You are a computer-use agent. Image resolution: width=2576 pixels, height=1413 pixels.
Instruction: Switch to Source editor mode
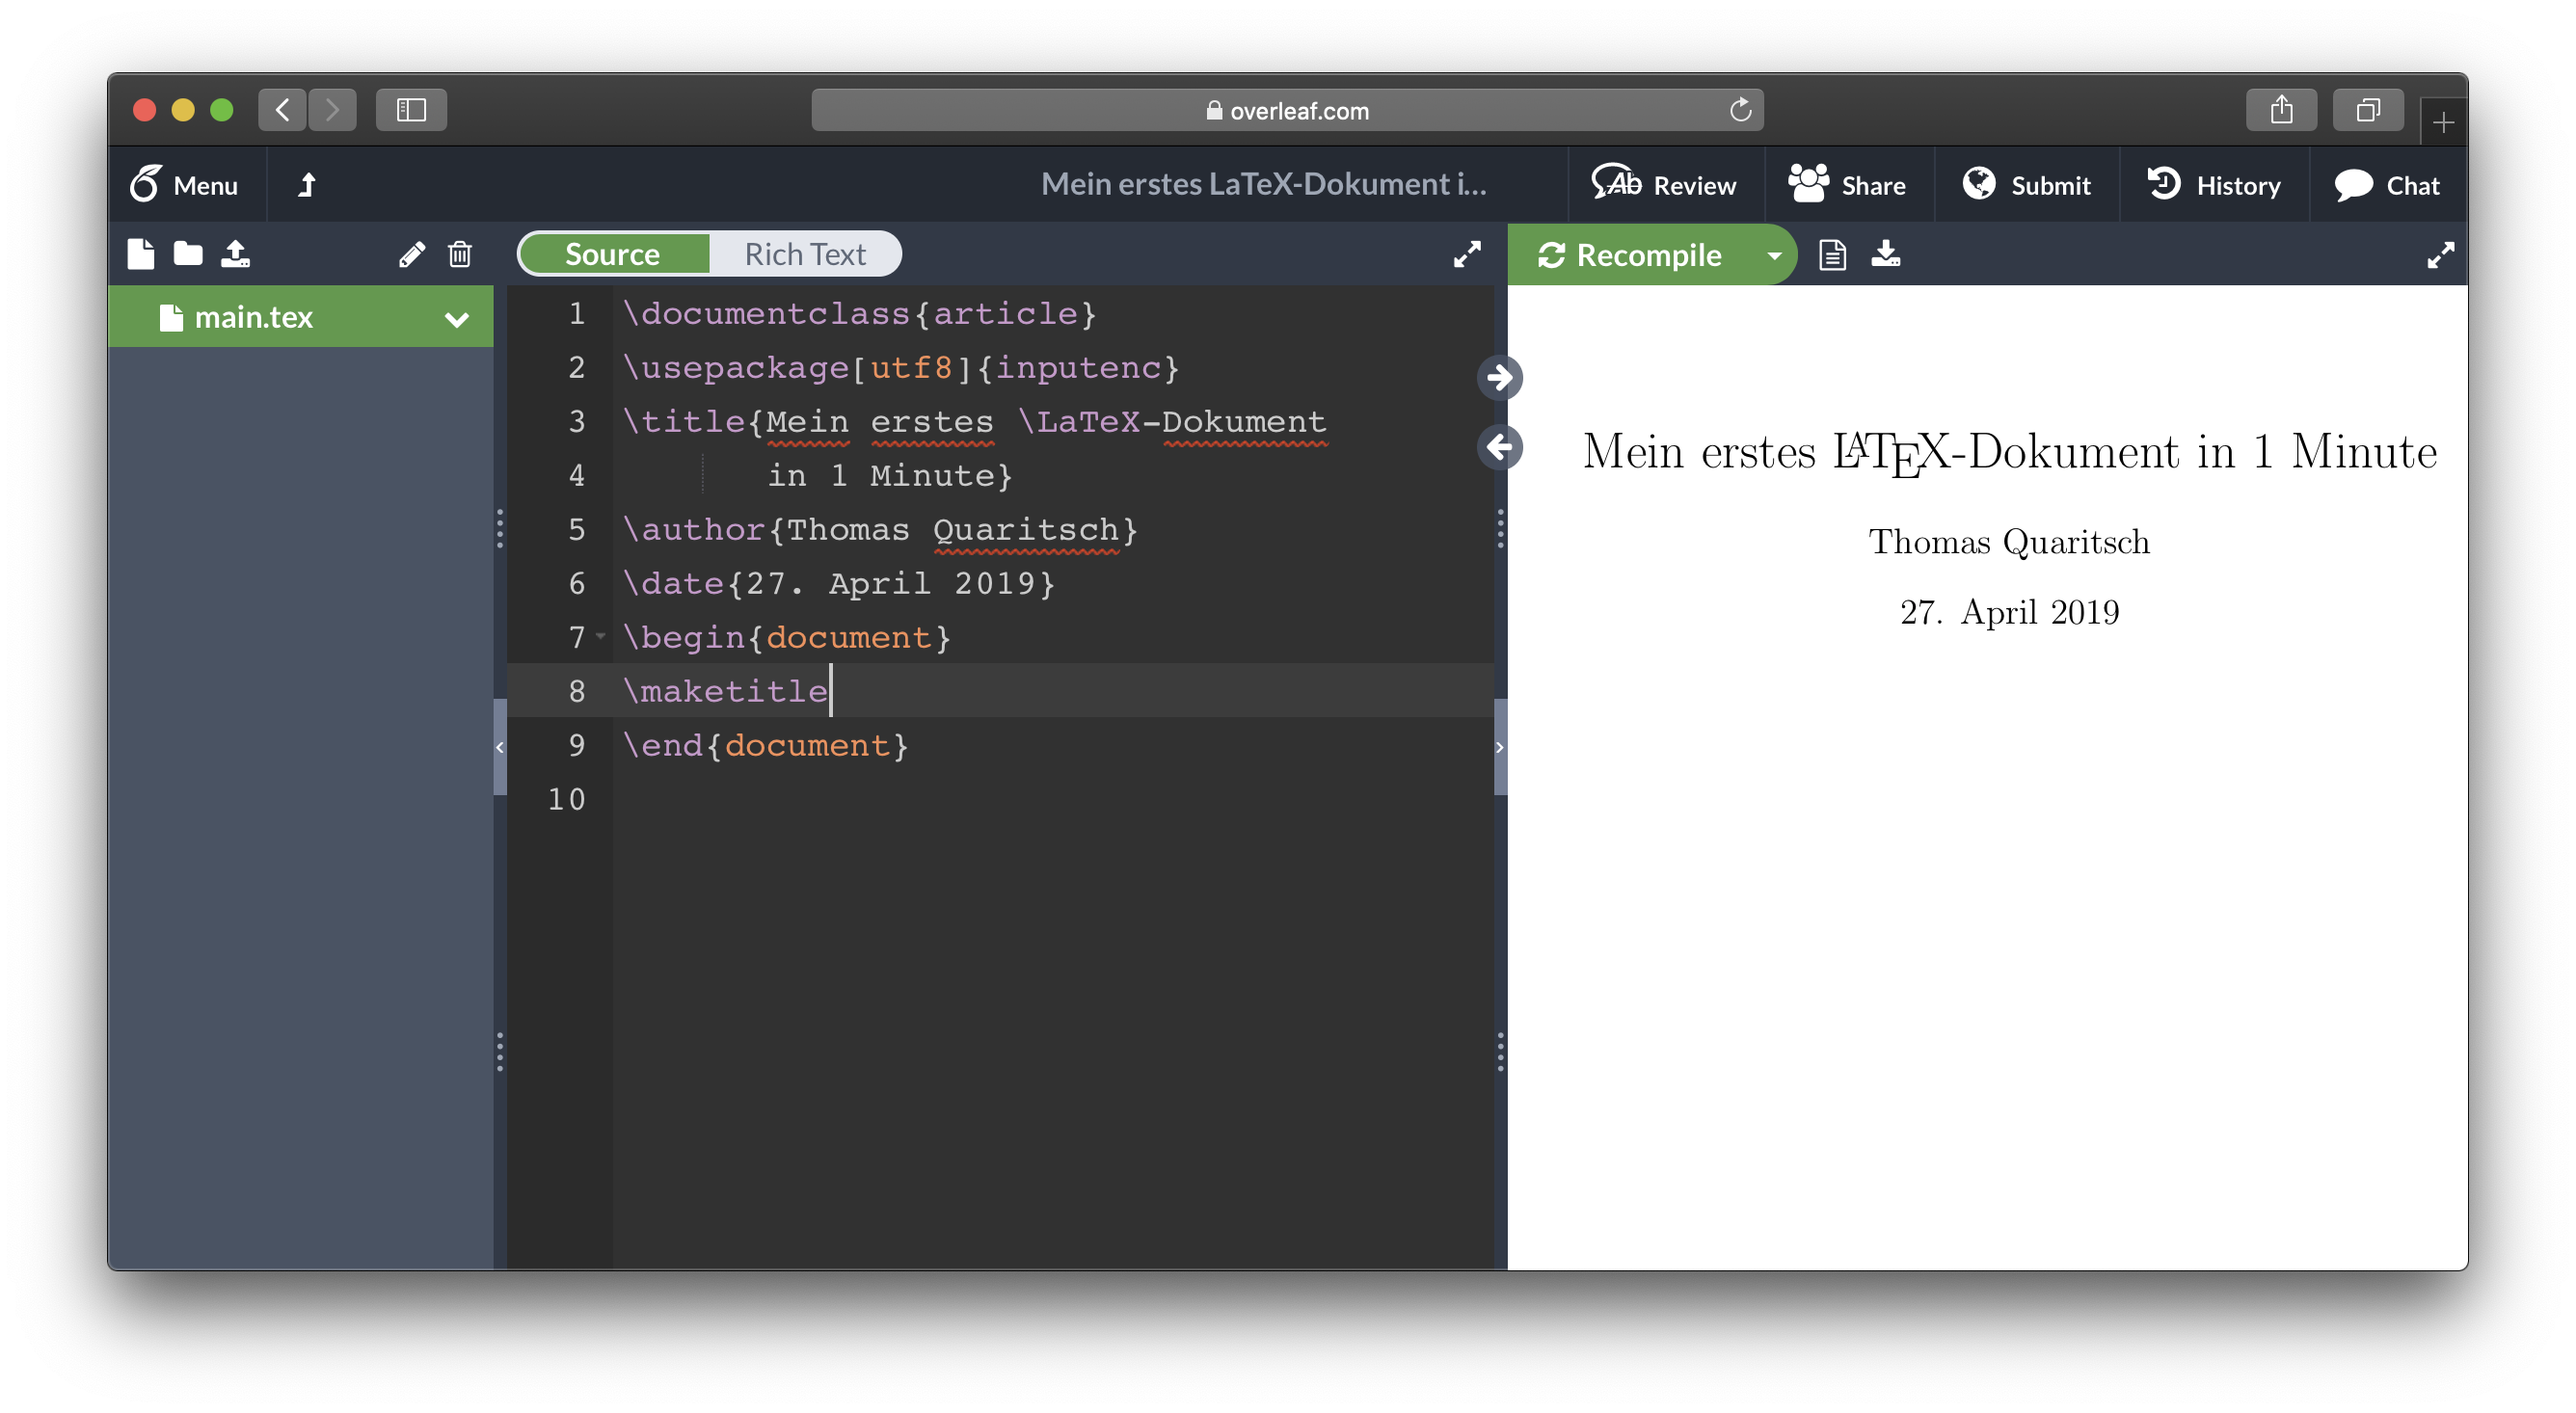(613, 254)
